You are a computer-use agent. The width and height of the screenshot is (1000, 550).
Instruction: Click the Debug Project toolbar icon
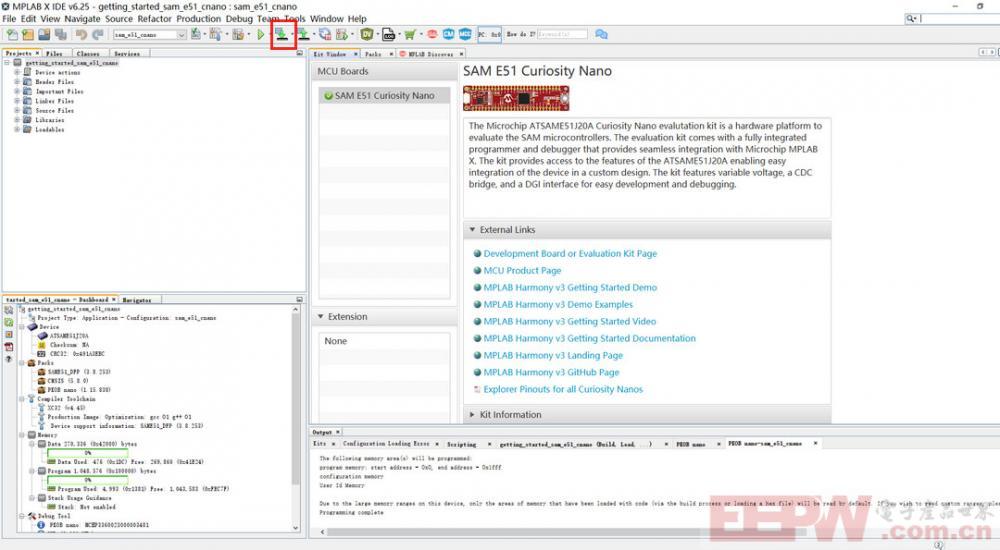(342, 34)
